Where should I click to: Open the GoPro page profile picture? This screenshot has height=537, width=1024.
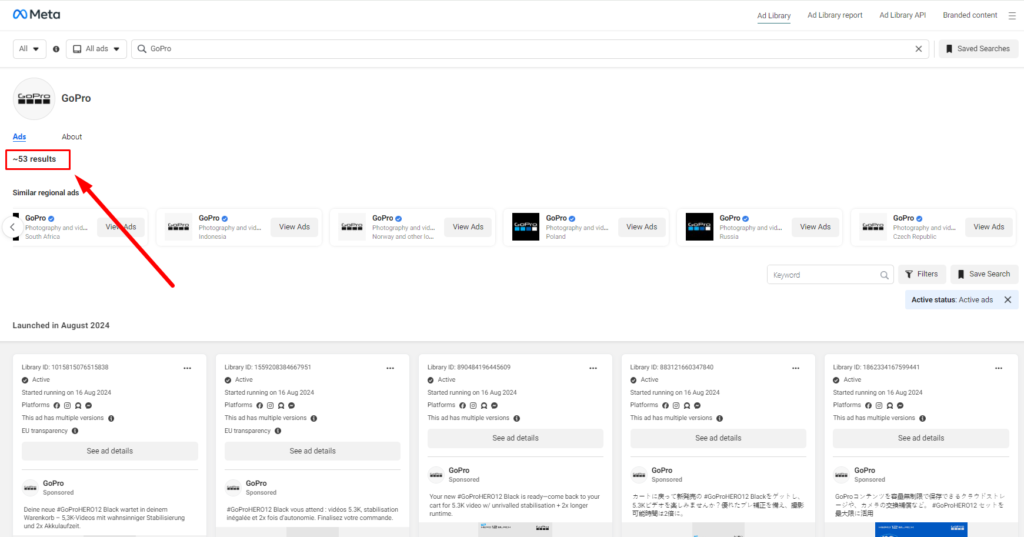34,99
